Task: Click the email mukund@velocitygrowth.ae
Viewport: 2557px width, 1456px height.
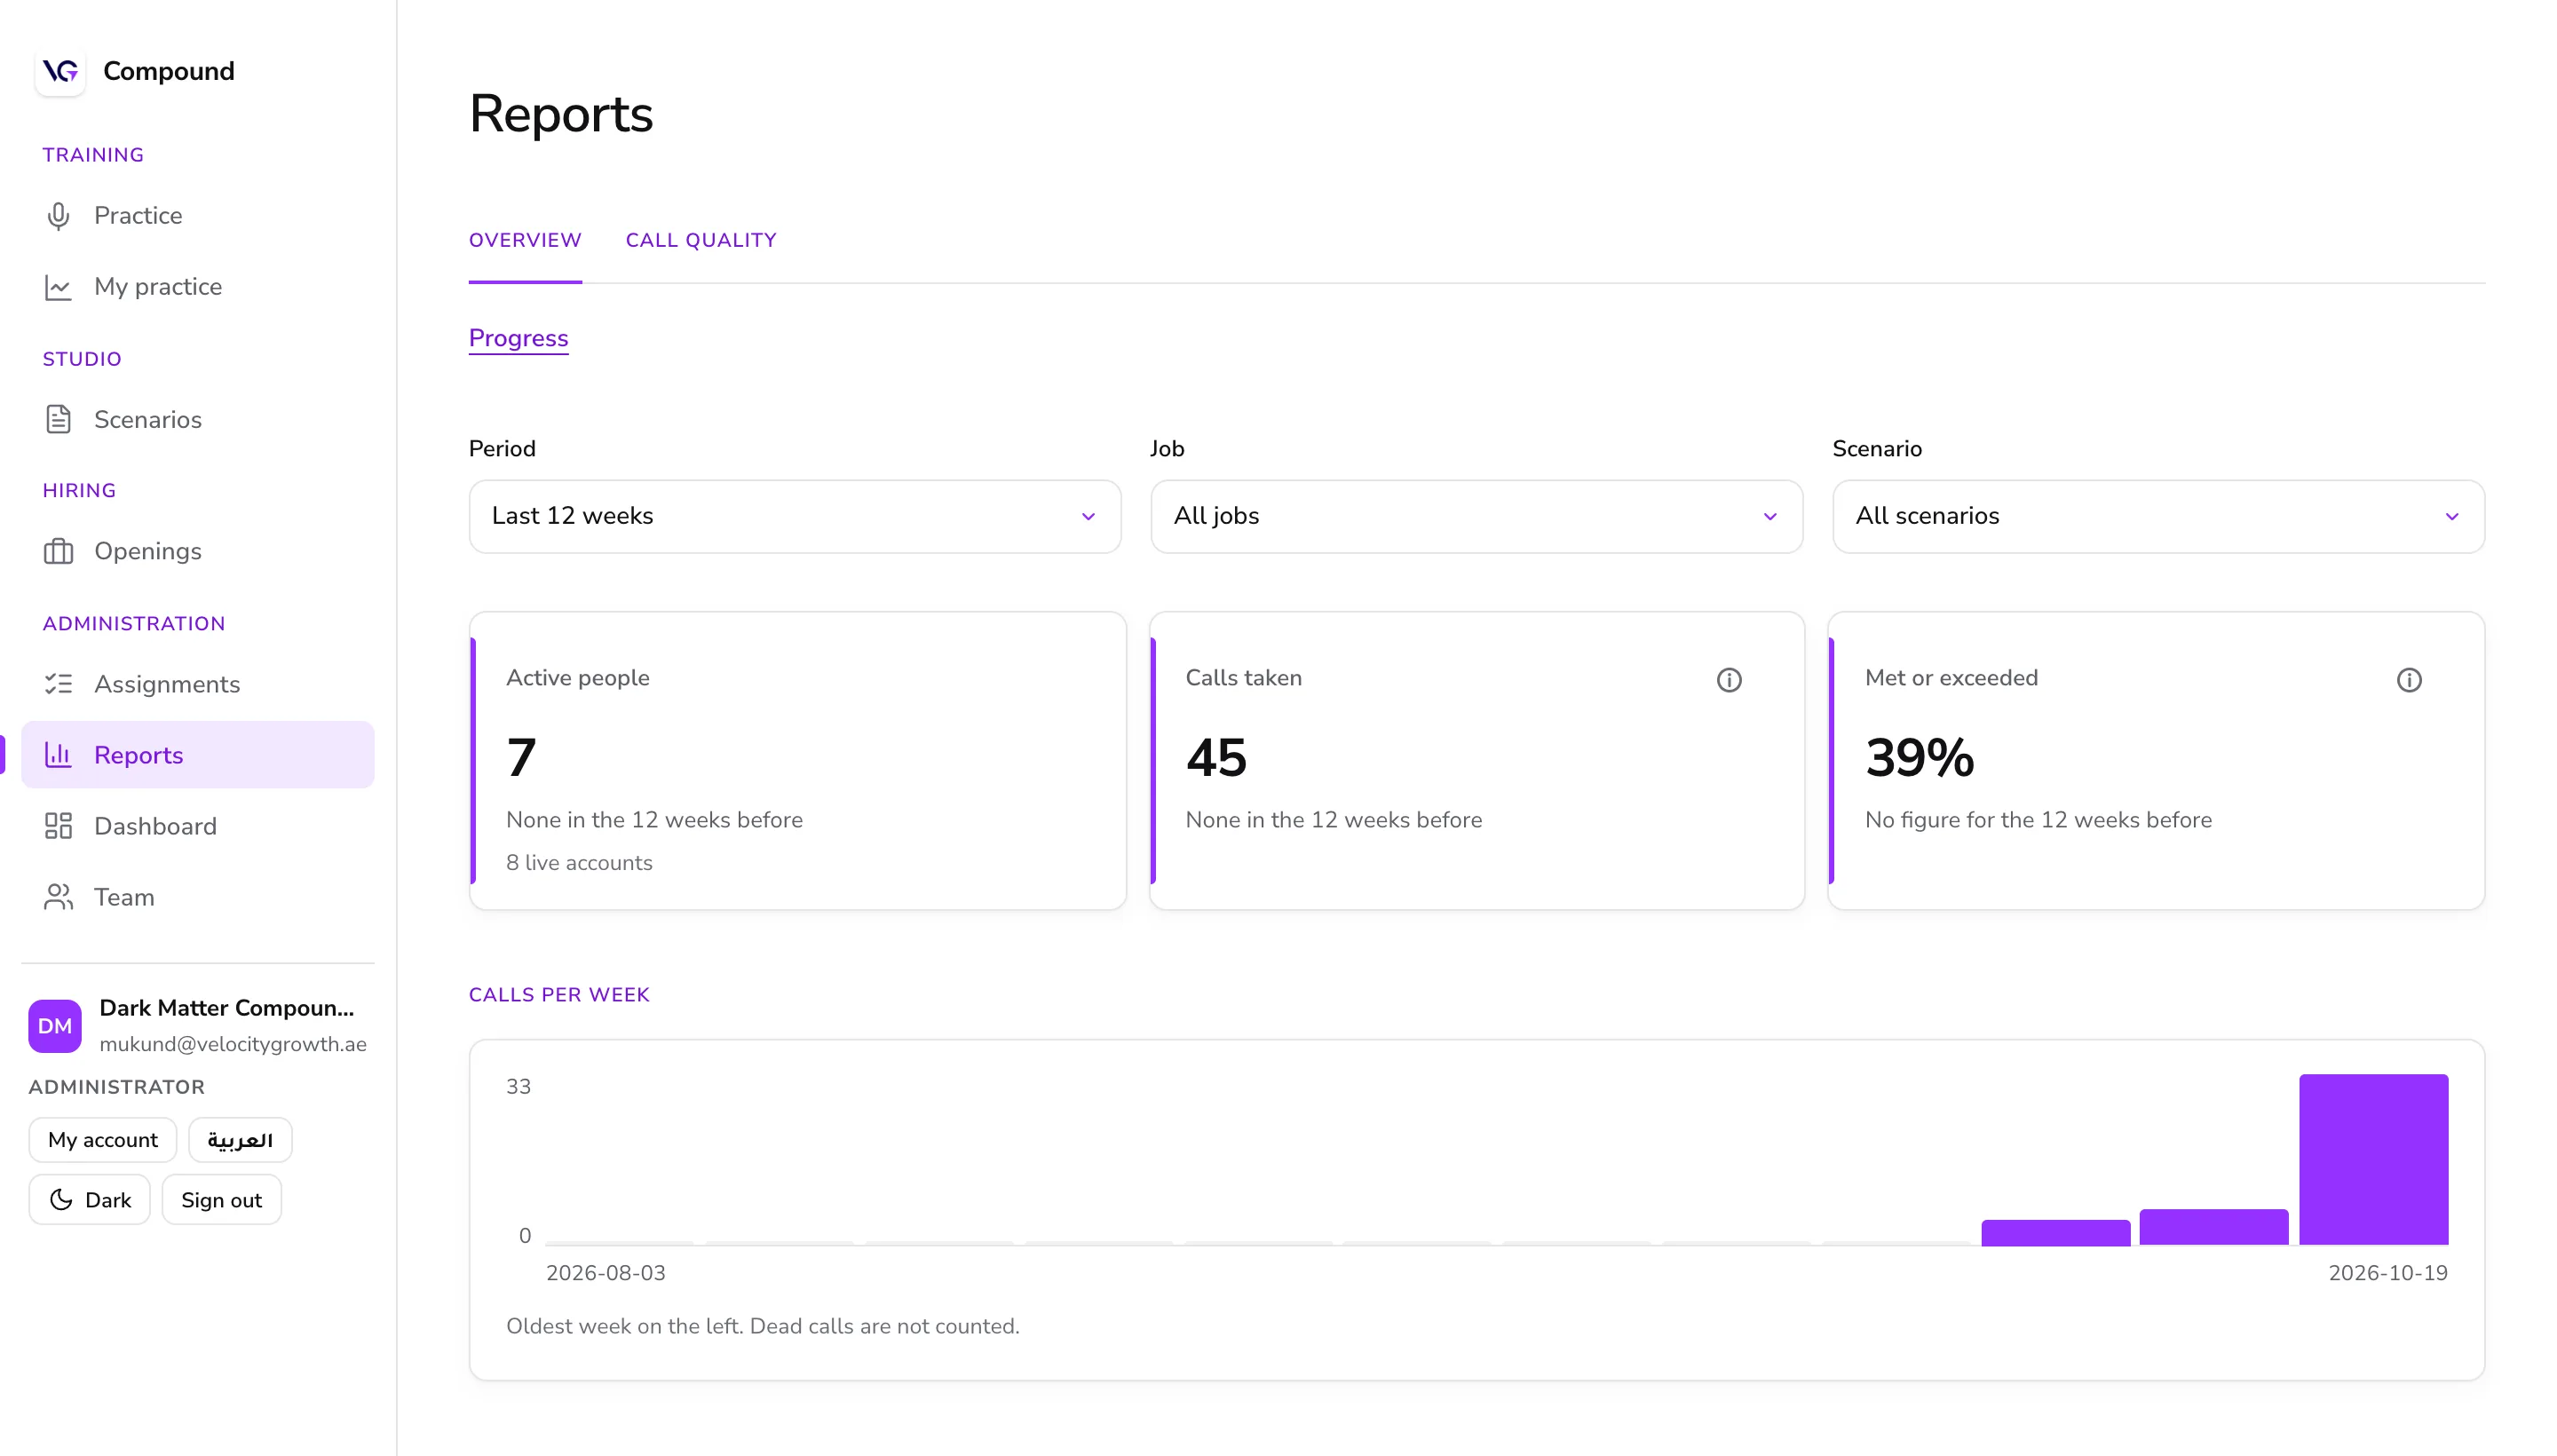Action: tap(233, 1044)
